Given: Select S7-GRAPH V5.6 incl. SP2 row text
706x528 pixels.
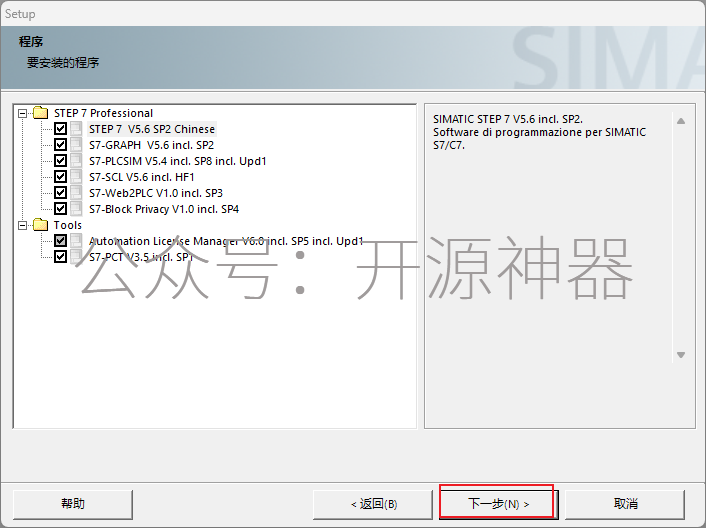Looking at the screenshot, I should (151, 145).
